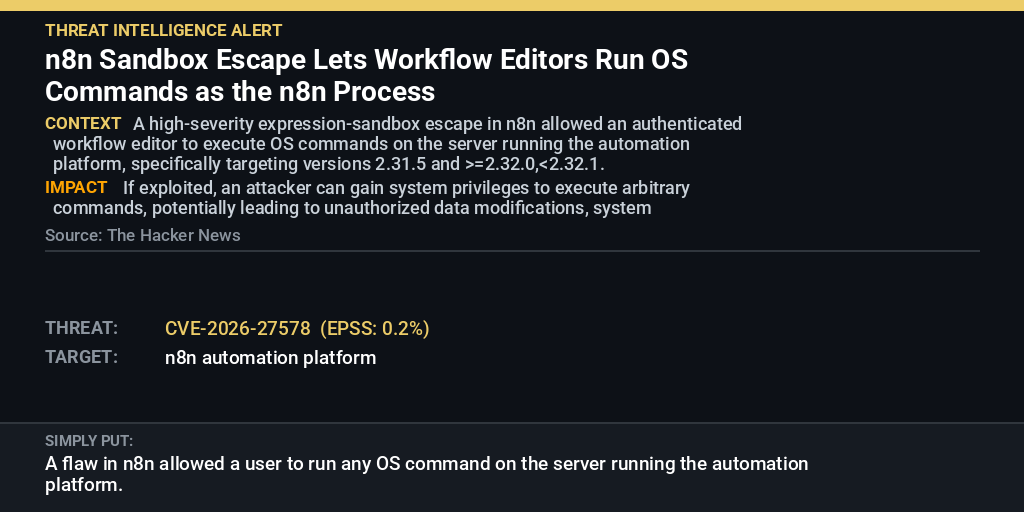Viewport: 1024px width, 512px height.
Task: Click the 'THREAT INTELLIGENCE ALERT' header label
Action: (163, 30)
